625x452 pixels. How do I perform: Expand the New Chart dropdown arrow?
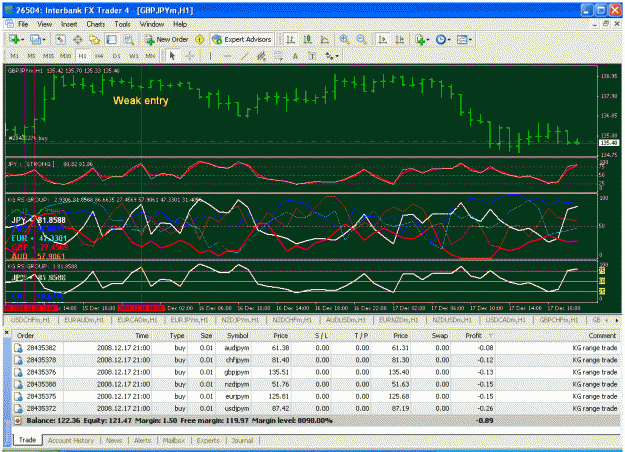click(22, 40)
